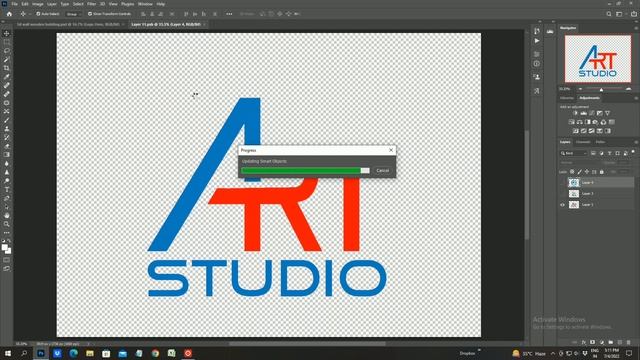Open the Layers panel menu
This screenshot has height=360, width=640.
[636, 142]
